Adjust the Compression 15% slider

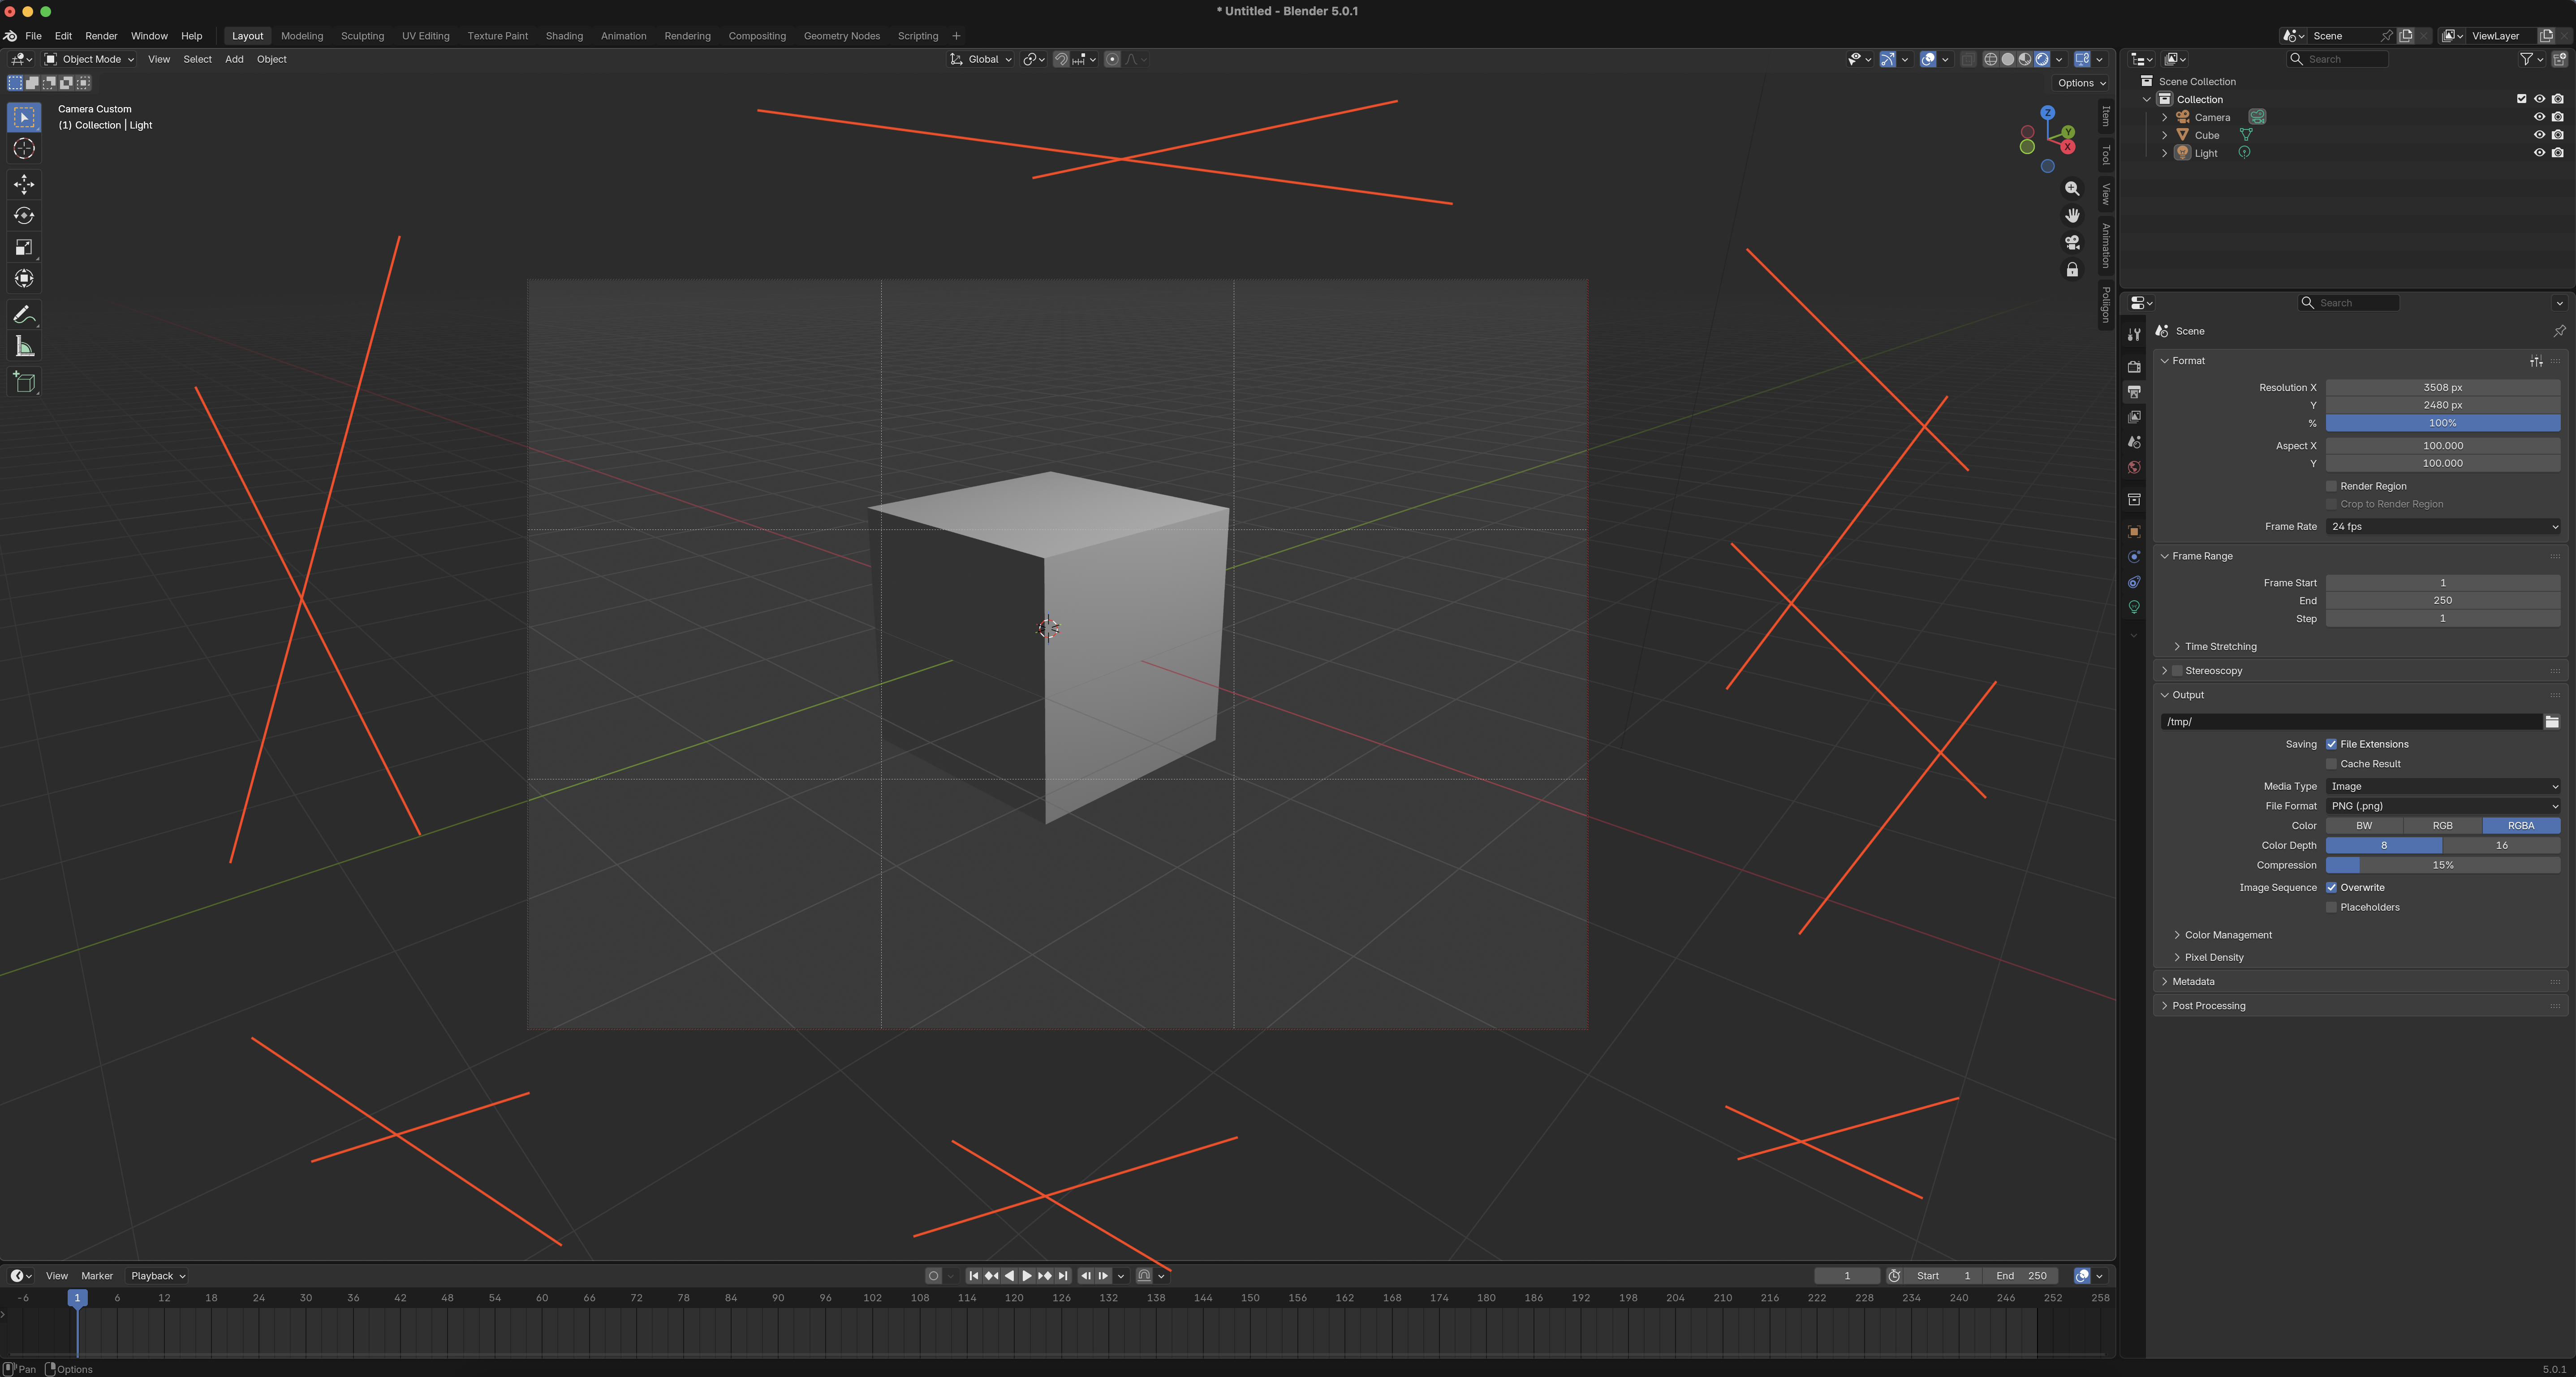(2442, 865)
